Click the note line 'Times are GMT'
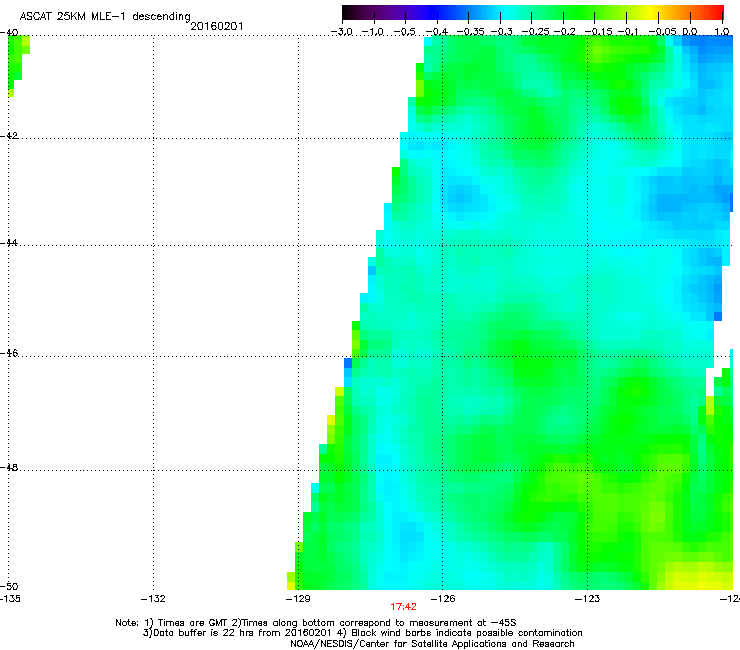 point(194,623)
